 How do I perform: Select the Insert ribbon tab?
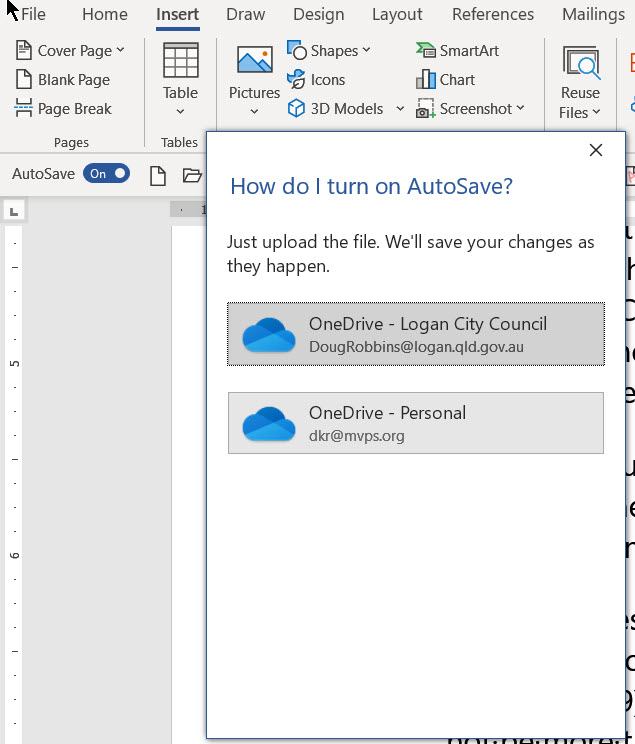click(x=177, y=14)
